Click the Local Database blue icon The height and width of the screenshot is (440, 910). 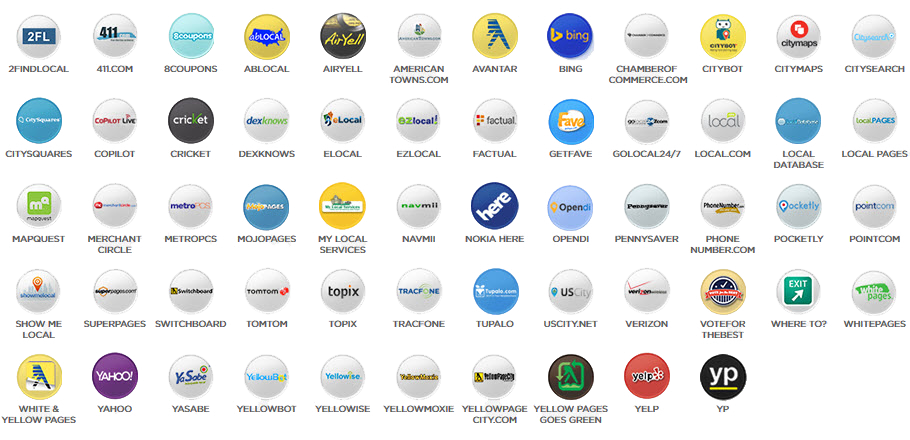click(799, 121)
